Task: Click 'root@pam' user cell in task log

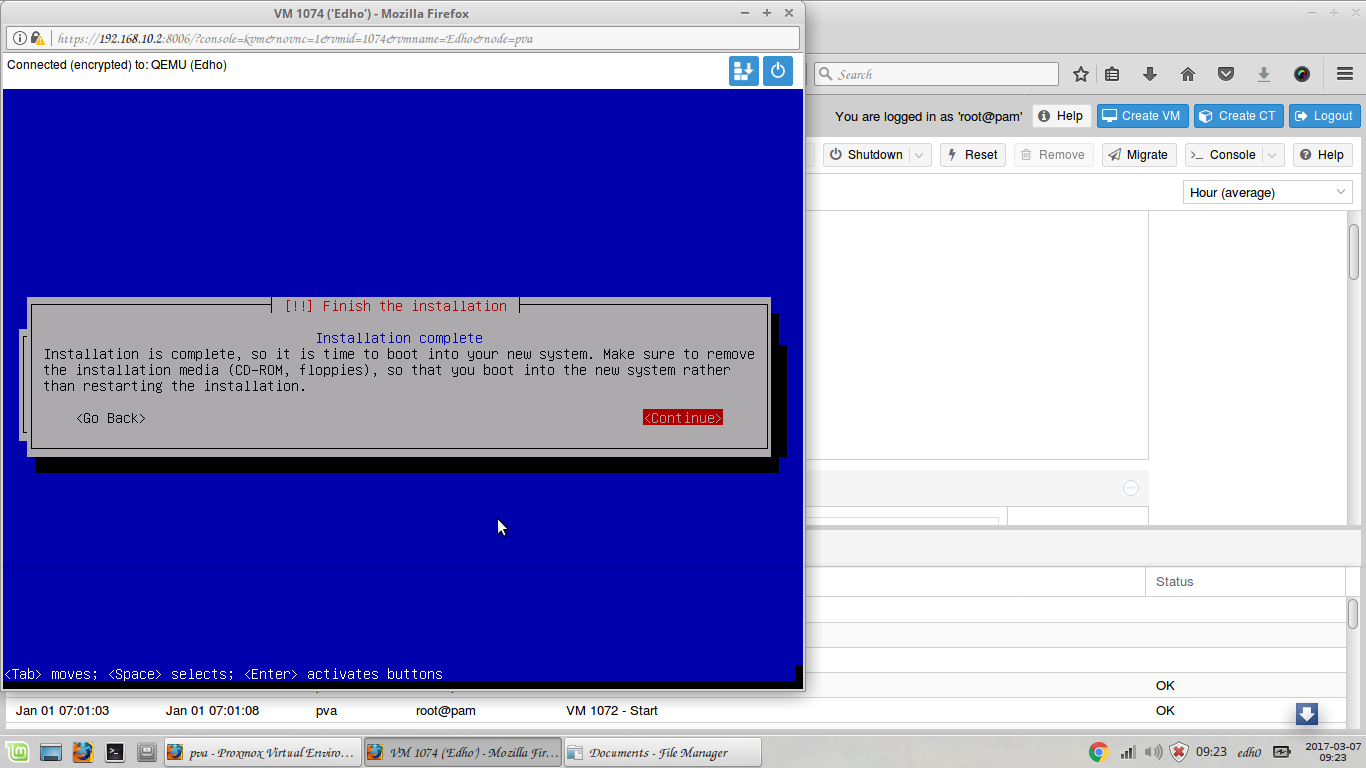Action: click(446, 711)
